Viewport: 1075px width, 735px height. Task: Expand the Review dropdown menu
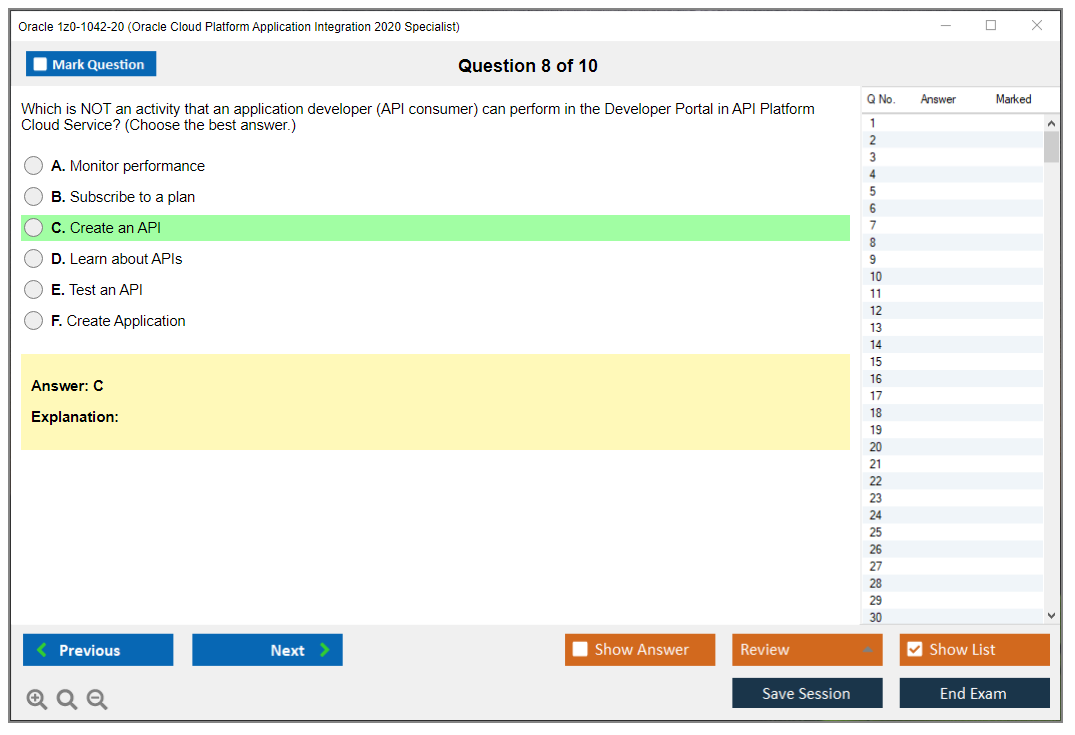point(867,650)
